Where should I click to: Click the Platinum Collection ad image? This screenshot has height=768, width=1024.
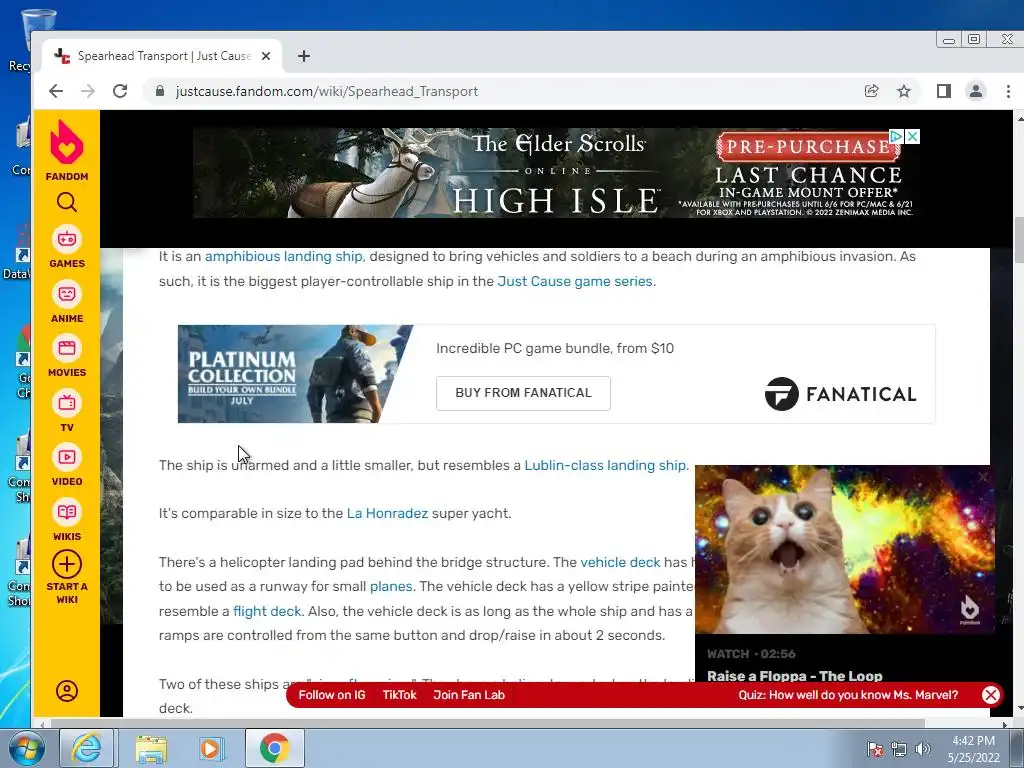pos(295,374)
